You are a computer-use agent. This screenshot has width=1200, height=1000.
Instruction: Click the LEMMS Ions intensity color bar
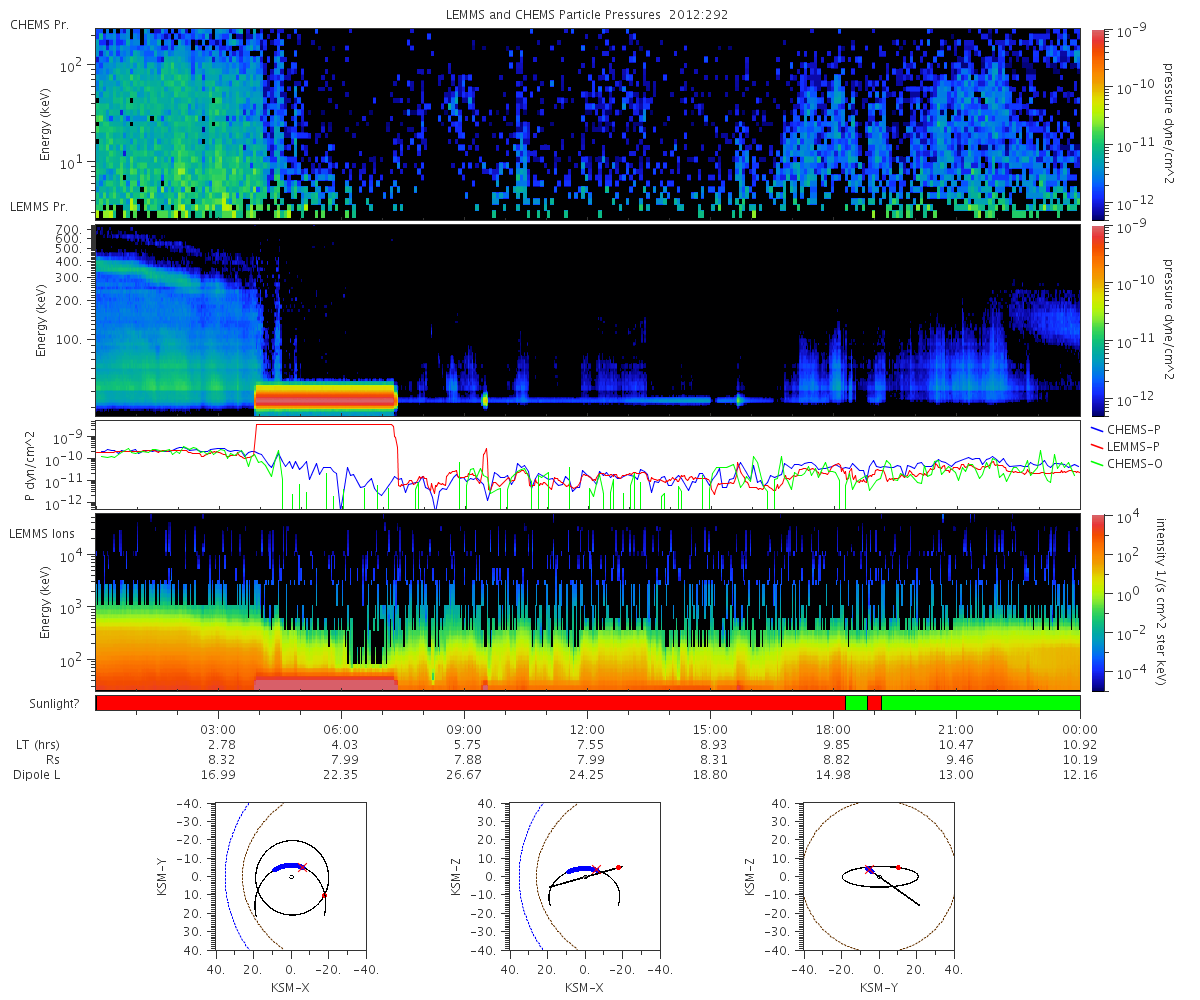click(x=1097, y=603)
